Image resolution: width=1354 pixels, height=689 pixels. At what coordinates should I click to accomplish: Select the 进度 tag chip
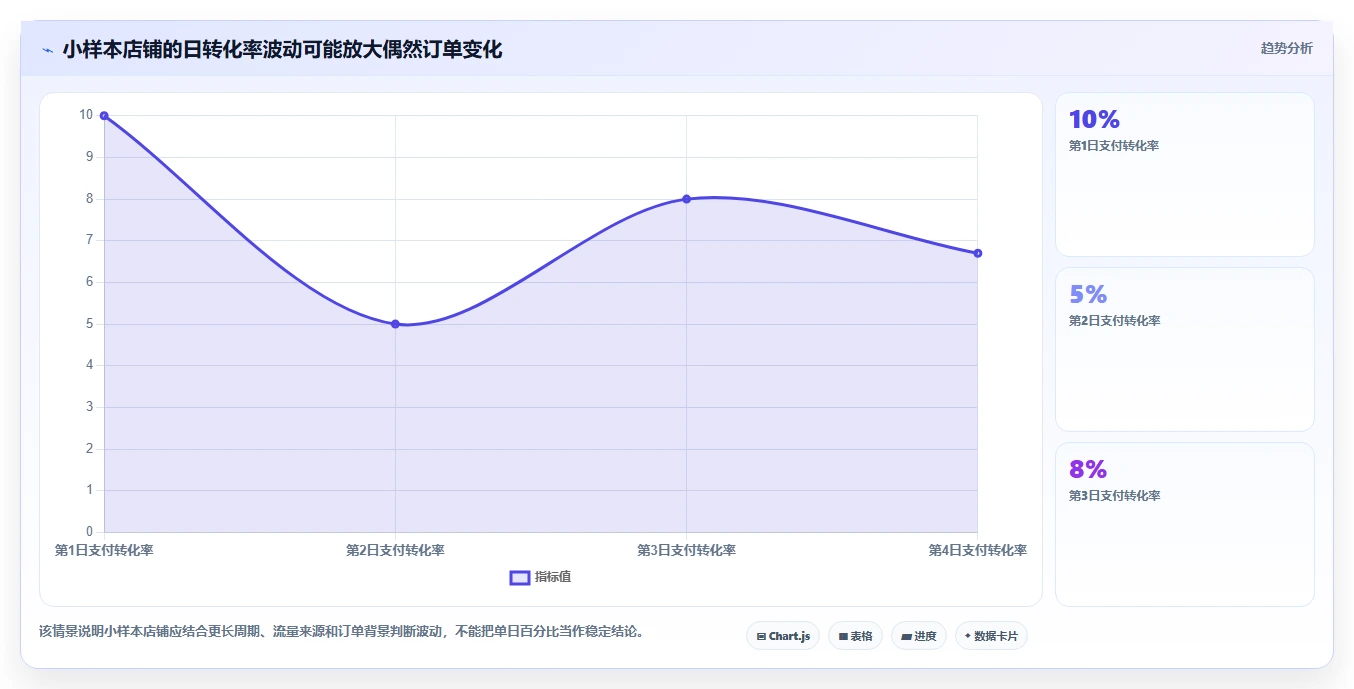click(919, 636)
